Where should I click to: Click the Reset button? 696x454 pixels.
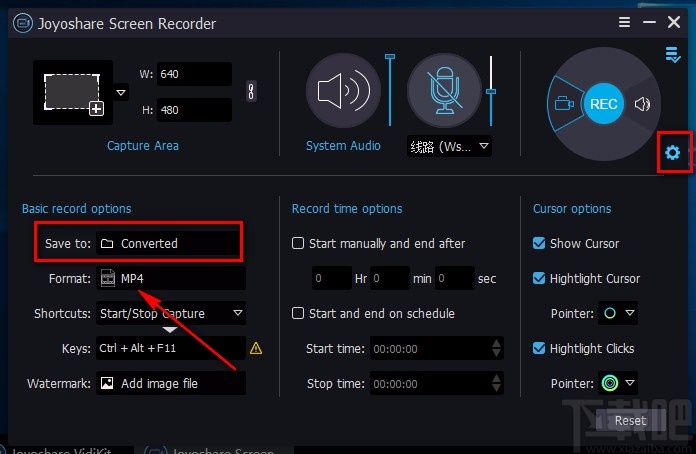(630, 420)
